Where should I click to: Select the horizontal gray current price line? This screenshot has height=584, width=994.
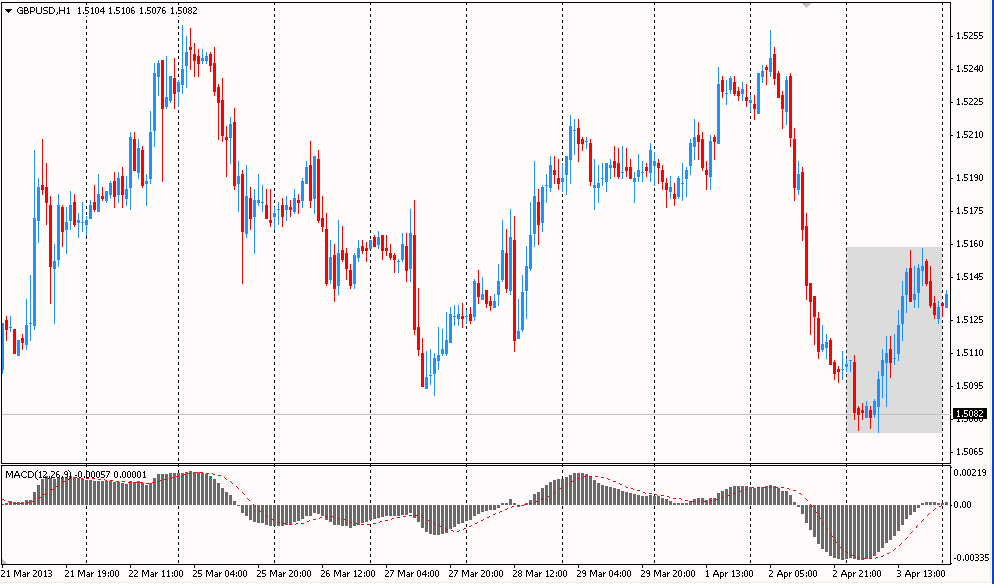pos(400,414)
